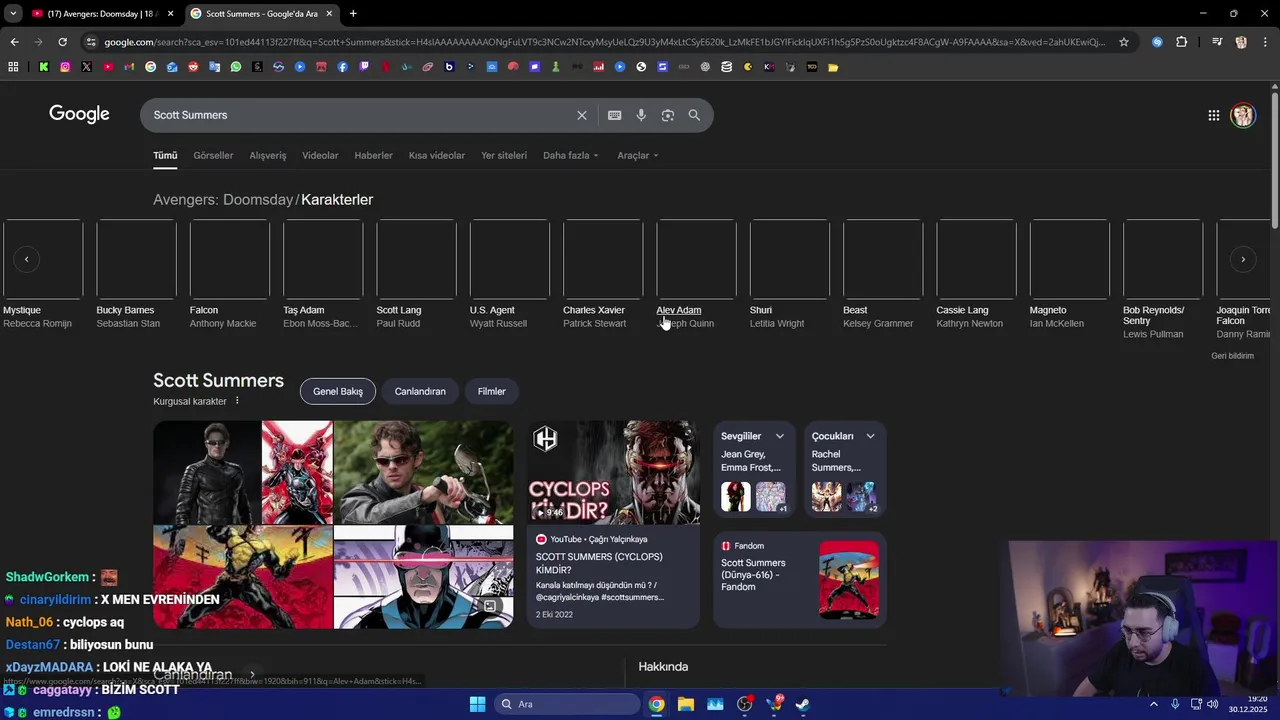Click the Geri bildirim link
This screenshot has height=720, width=1280.
(x=1232, y=356)
